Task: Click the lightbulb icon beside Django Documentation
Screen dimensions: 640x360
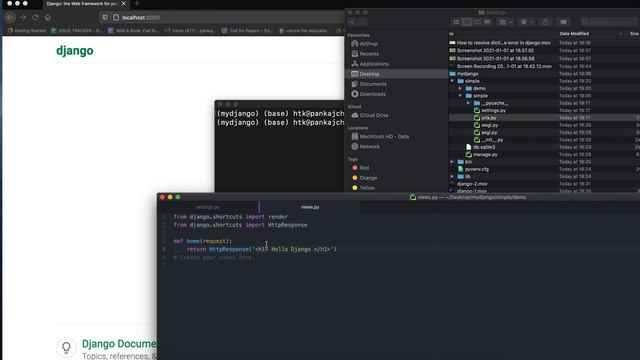Action: (66, 347)
